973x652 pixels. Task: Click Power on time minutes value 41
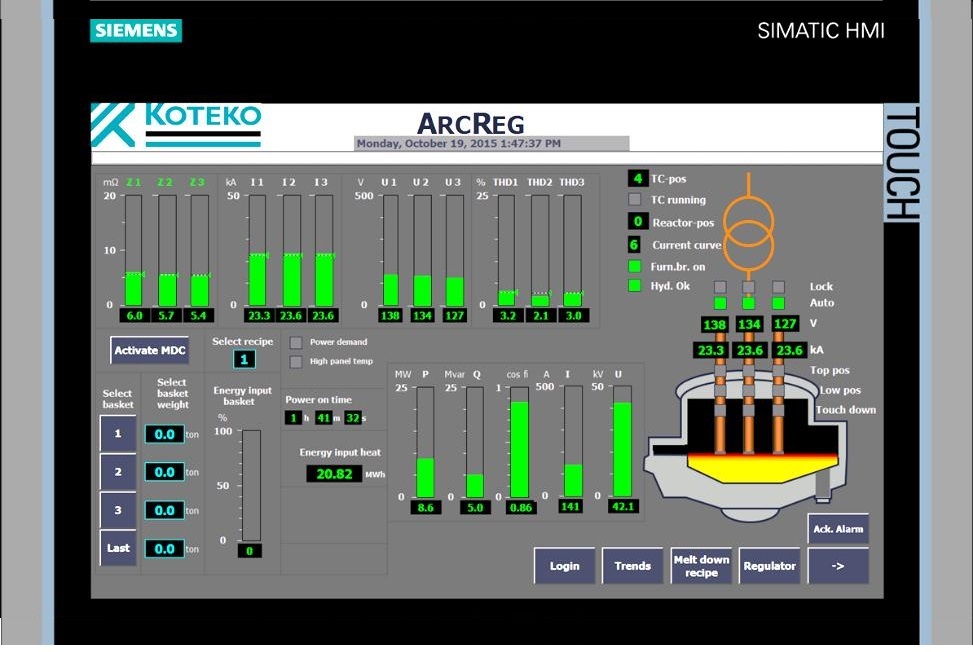point(323,418)
